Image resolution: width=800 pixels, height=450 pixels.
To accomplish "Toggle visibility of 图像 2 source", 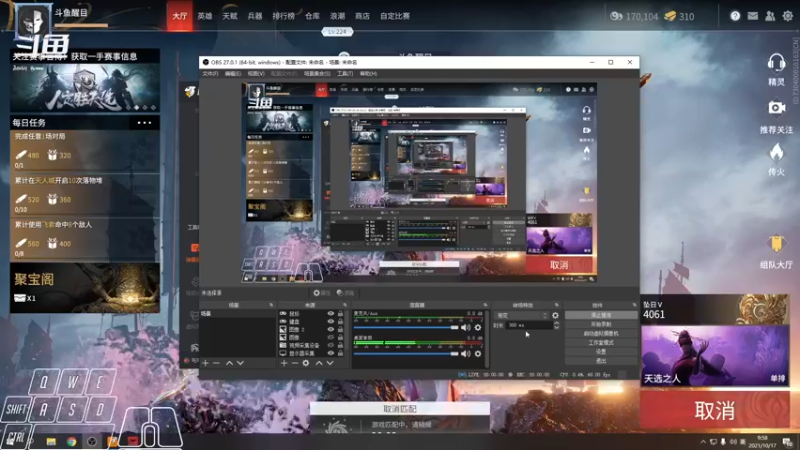I will [x=331, y=329].
